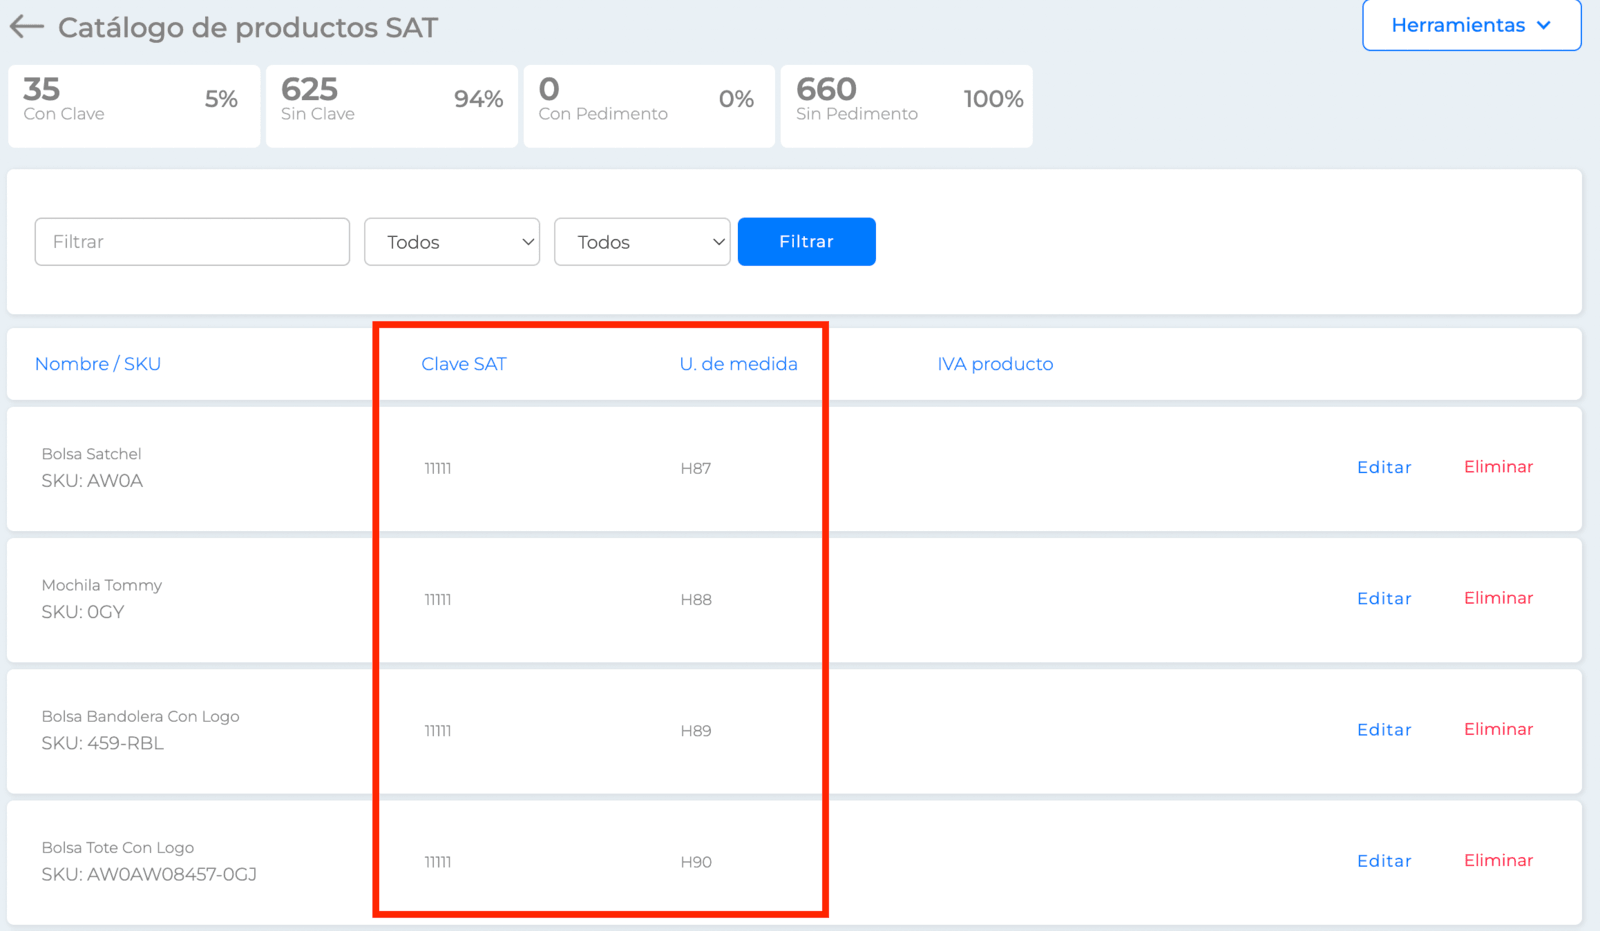Click the back arrow beside Catálogo title

[x=27, y=27]
